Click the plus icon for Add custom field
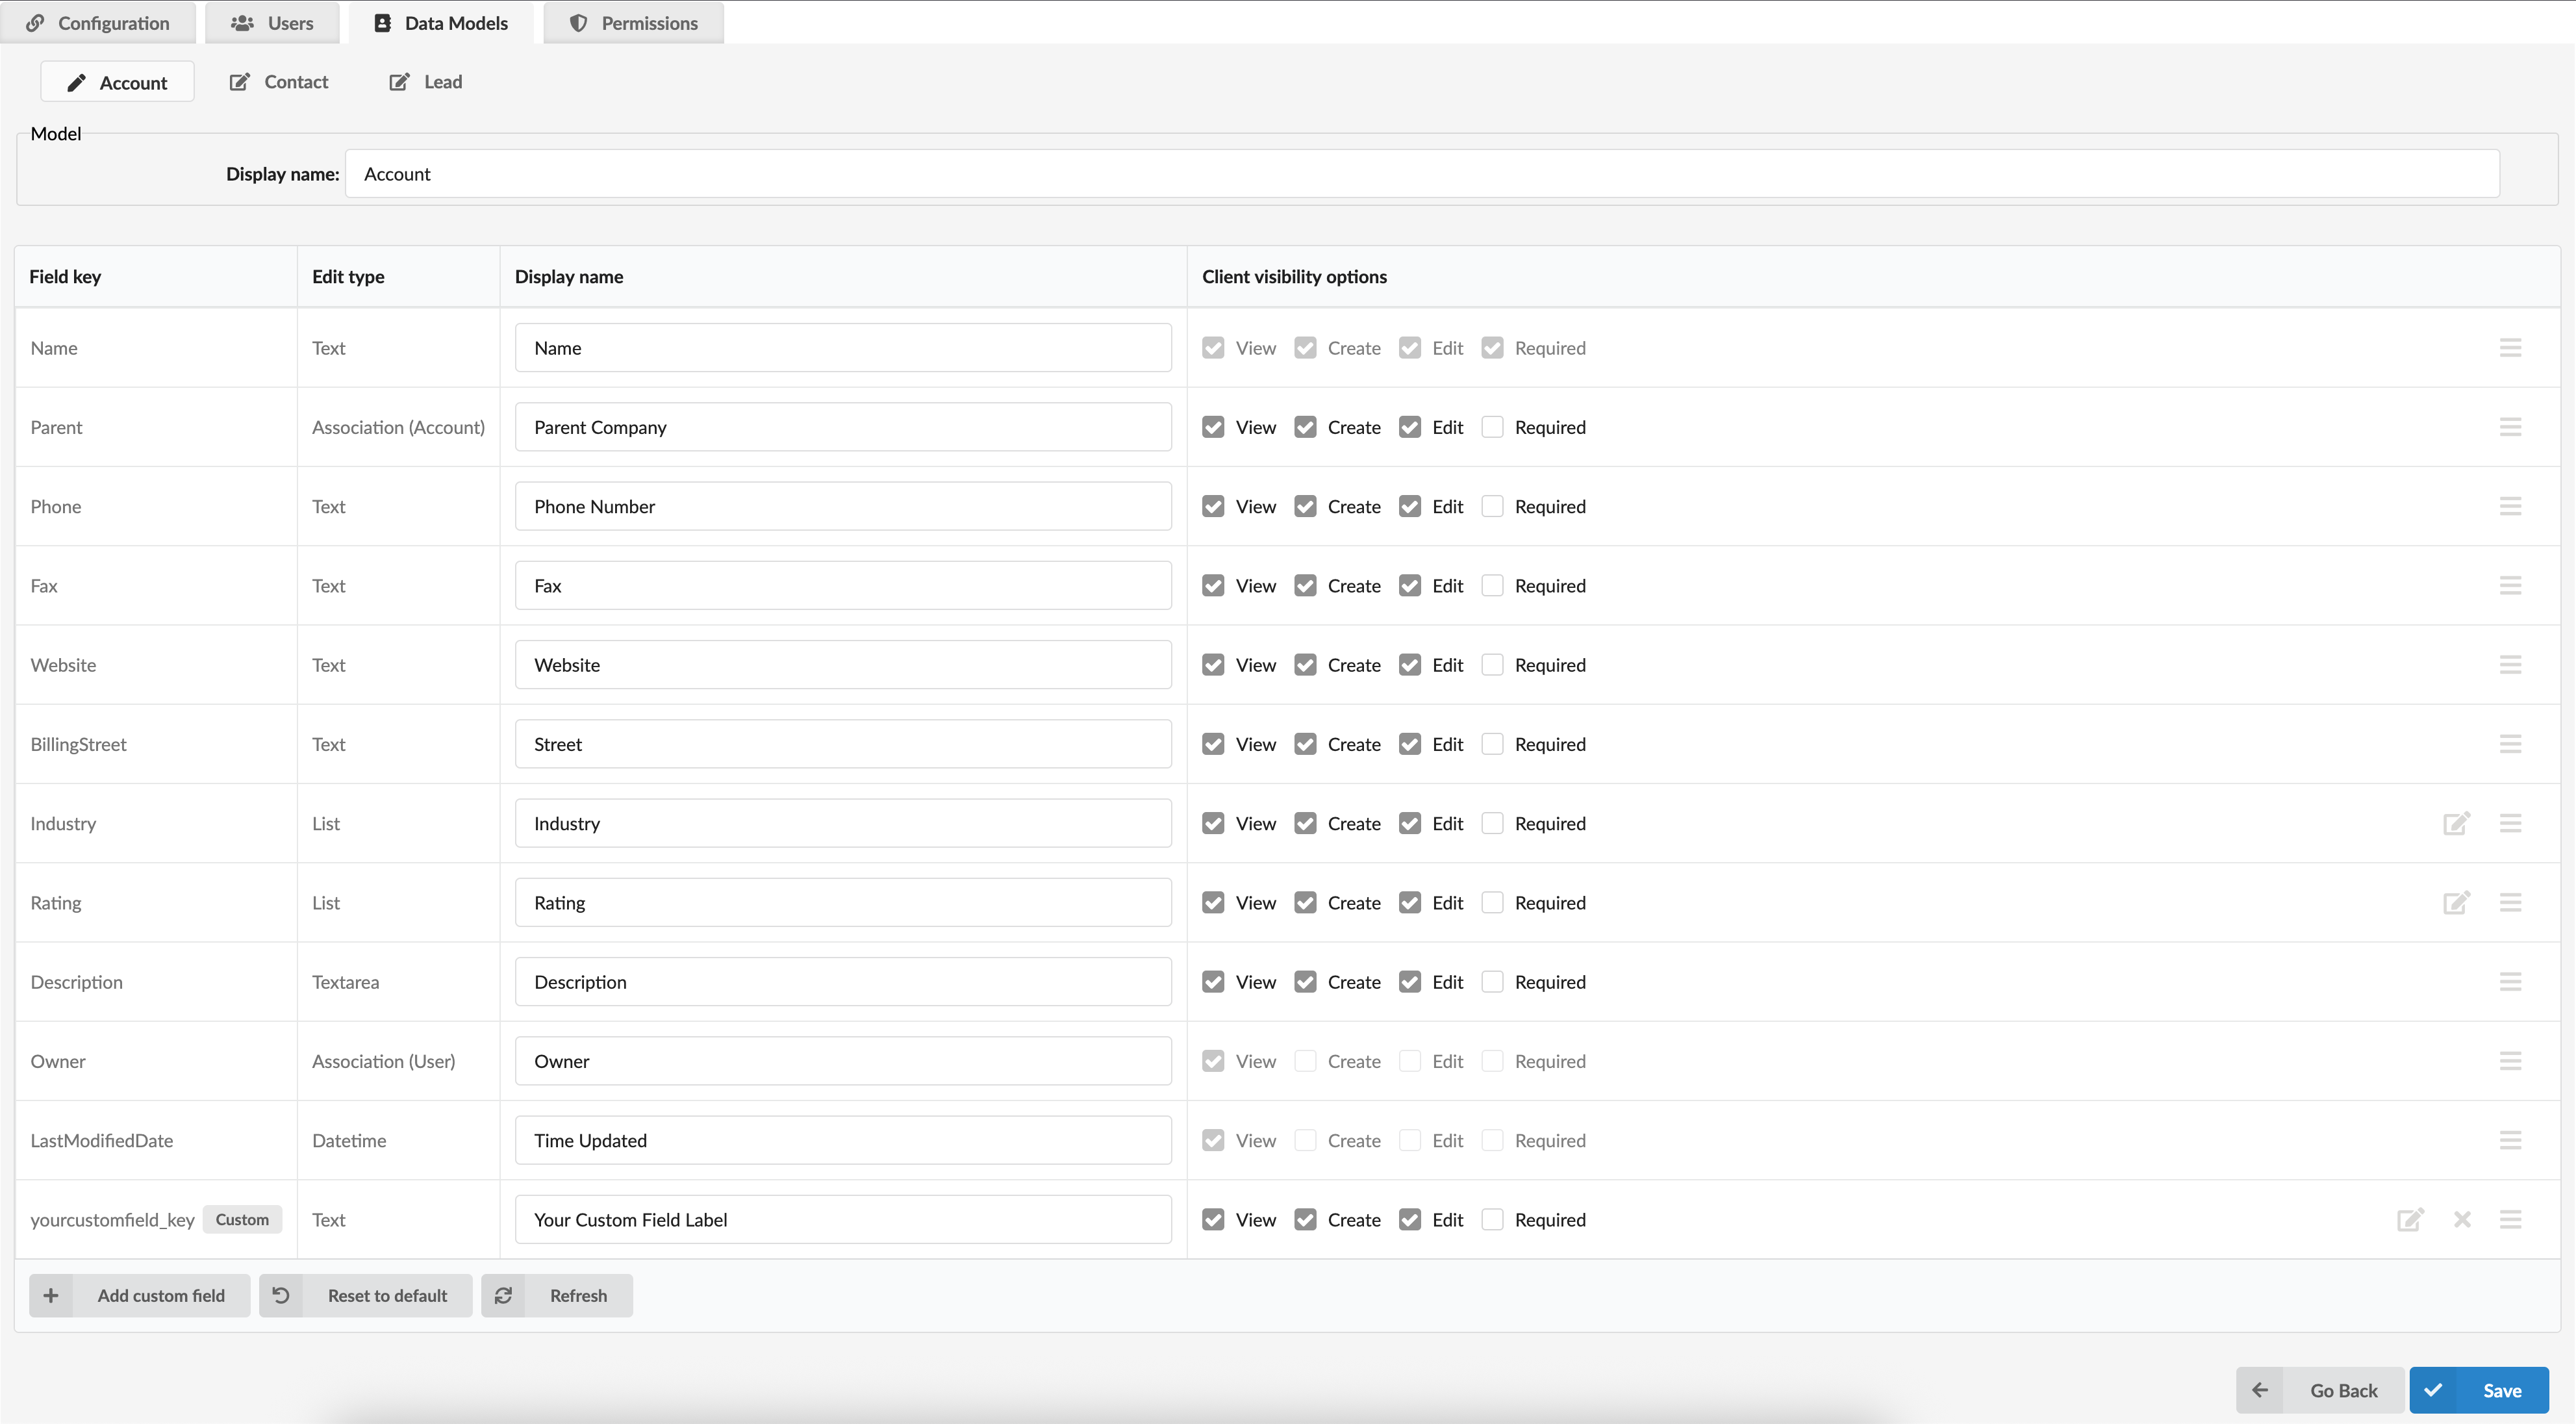This screenshot has height=1424, width=2576. click(51, 1295)
